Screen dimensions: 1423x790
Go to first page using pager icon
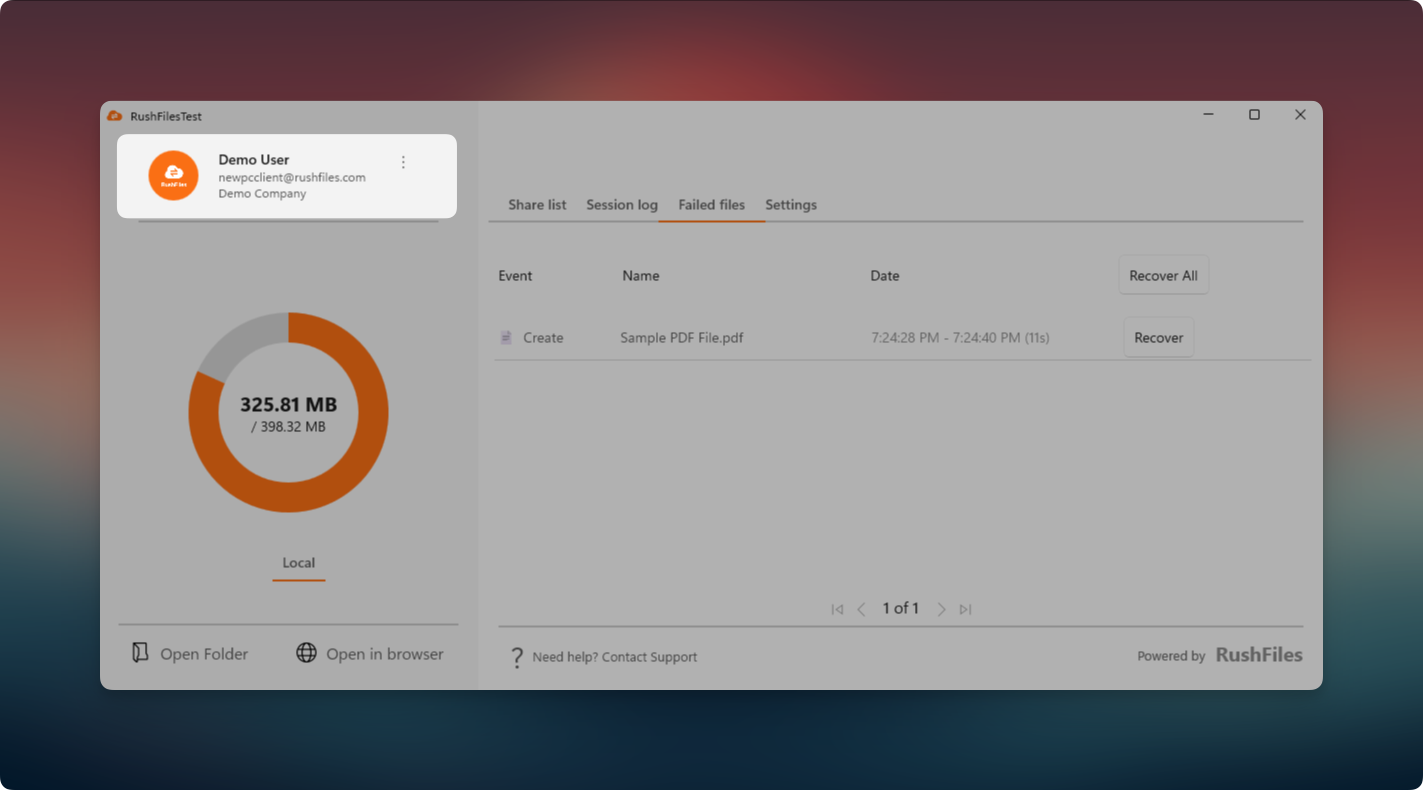(x=837, y=609)
